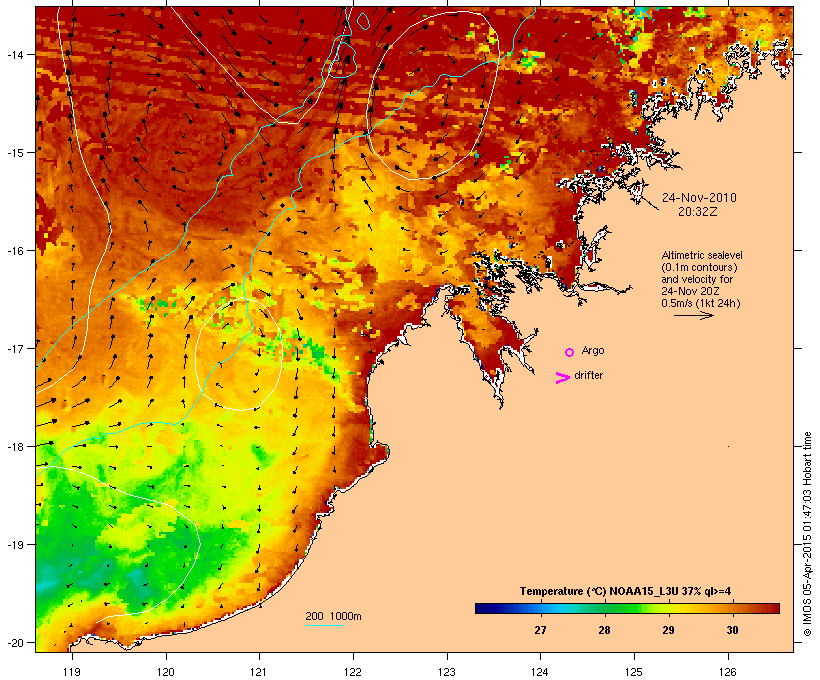Click the '200 1000m' depth contour label

pos(333,616)
